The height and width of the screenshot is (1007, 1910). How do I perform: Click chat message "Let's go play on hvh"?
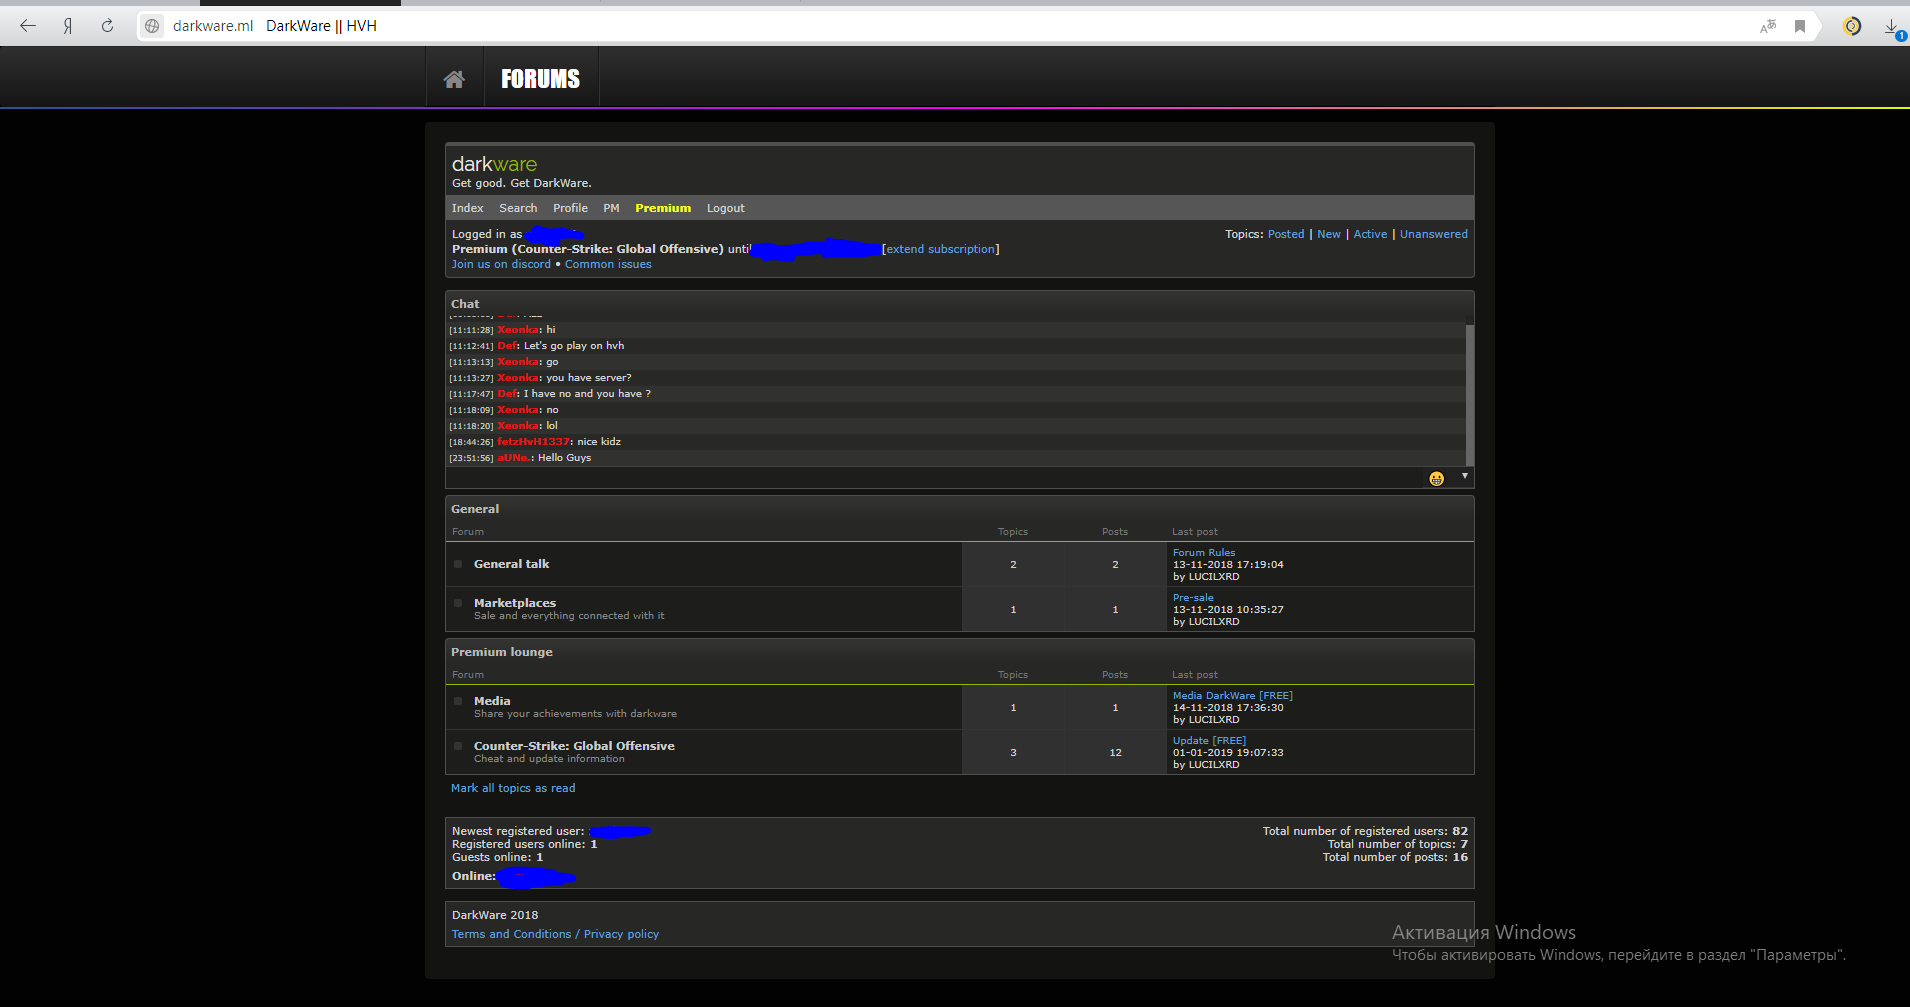pos(574,346)
